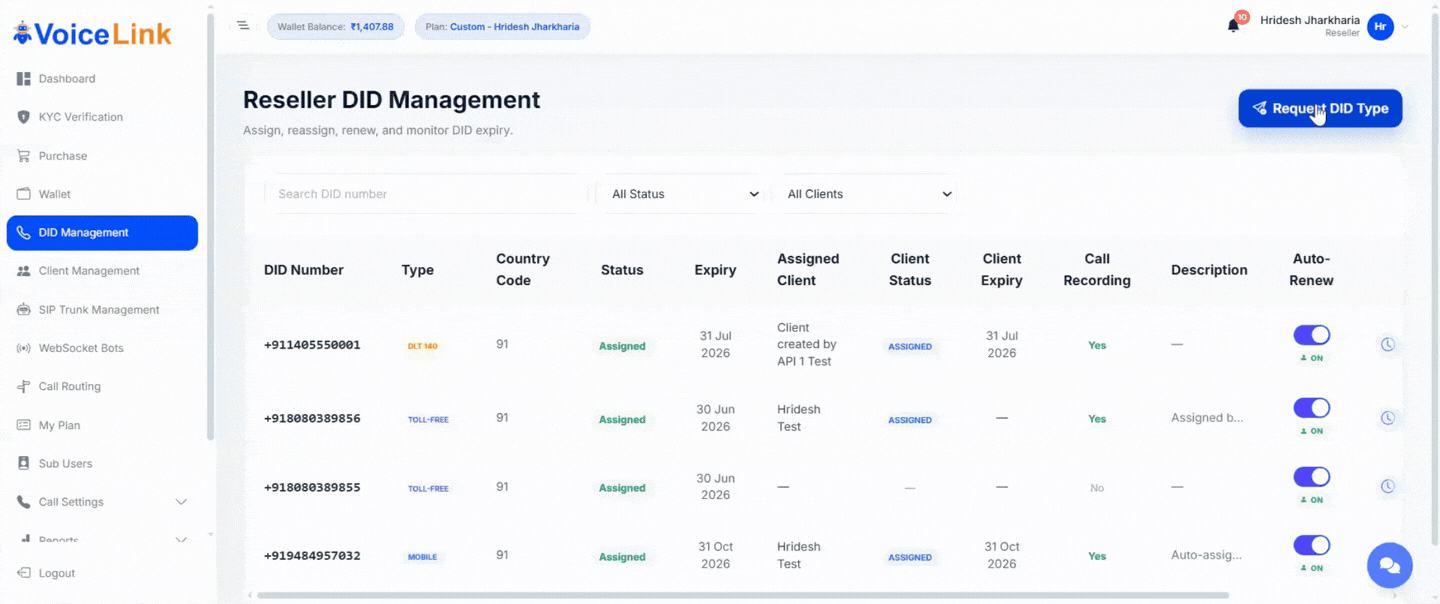Click the Request DID Type button
The height and width of the screenshot is (604, 1440).
pyautogui.click(x=1320, y=108)
